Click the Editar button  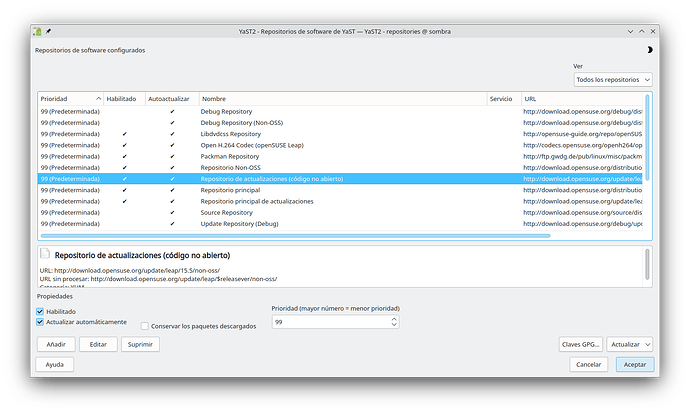[98, 344]
